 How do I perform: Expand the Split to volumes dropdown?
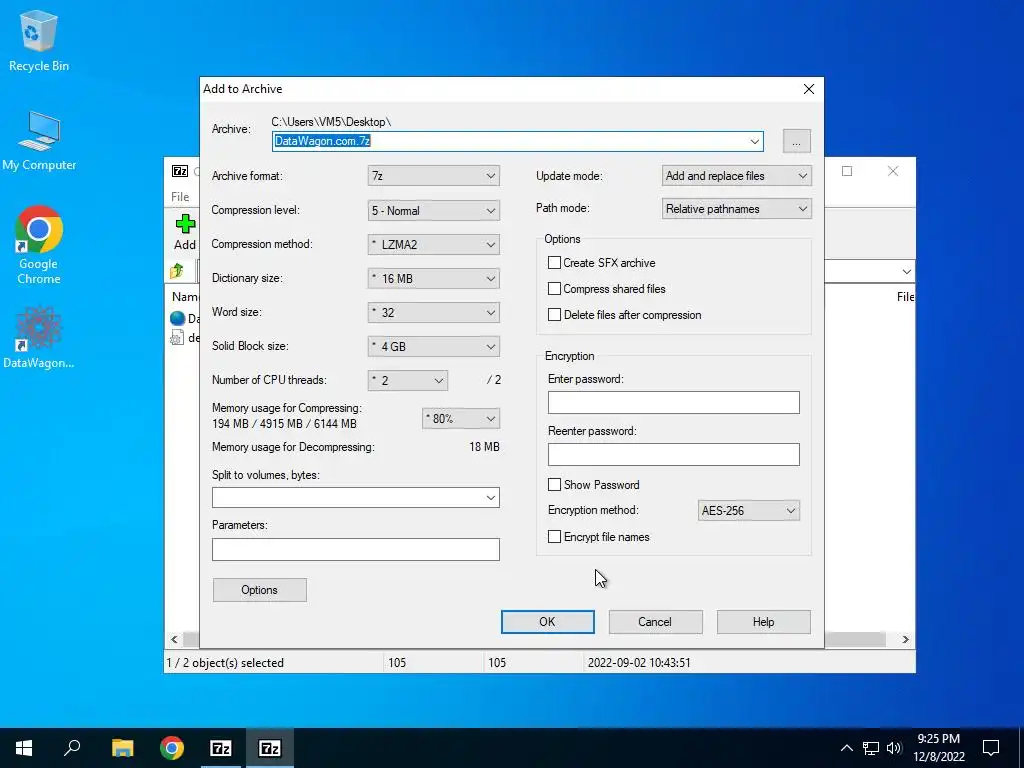(490, 498)
